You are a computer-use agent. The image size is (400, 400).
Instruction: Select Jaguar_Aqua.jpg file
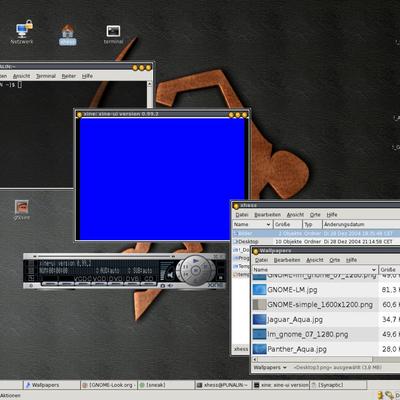(x=326, y=319)
